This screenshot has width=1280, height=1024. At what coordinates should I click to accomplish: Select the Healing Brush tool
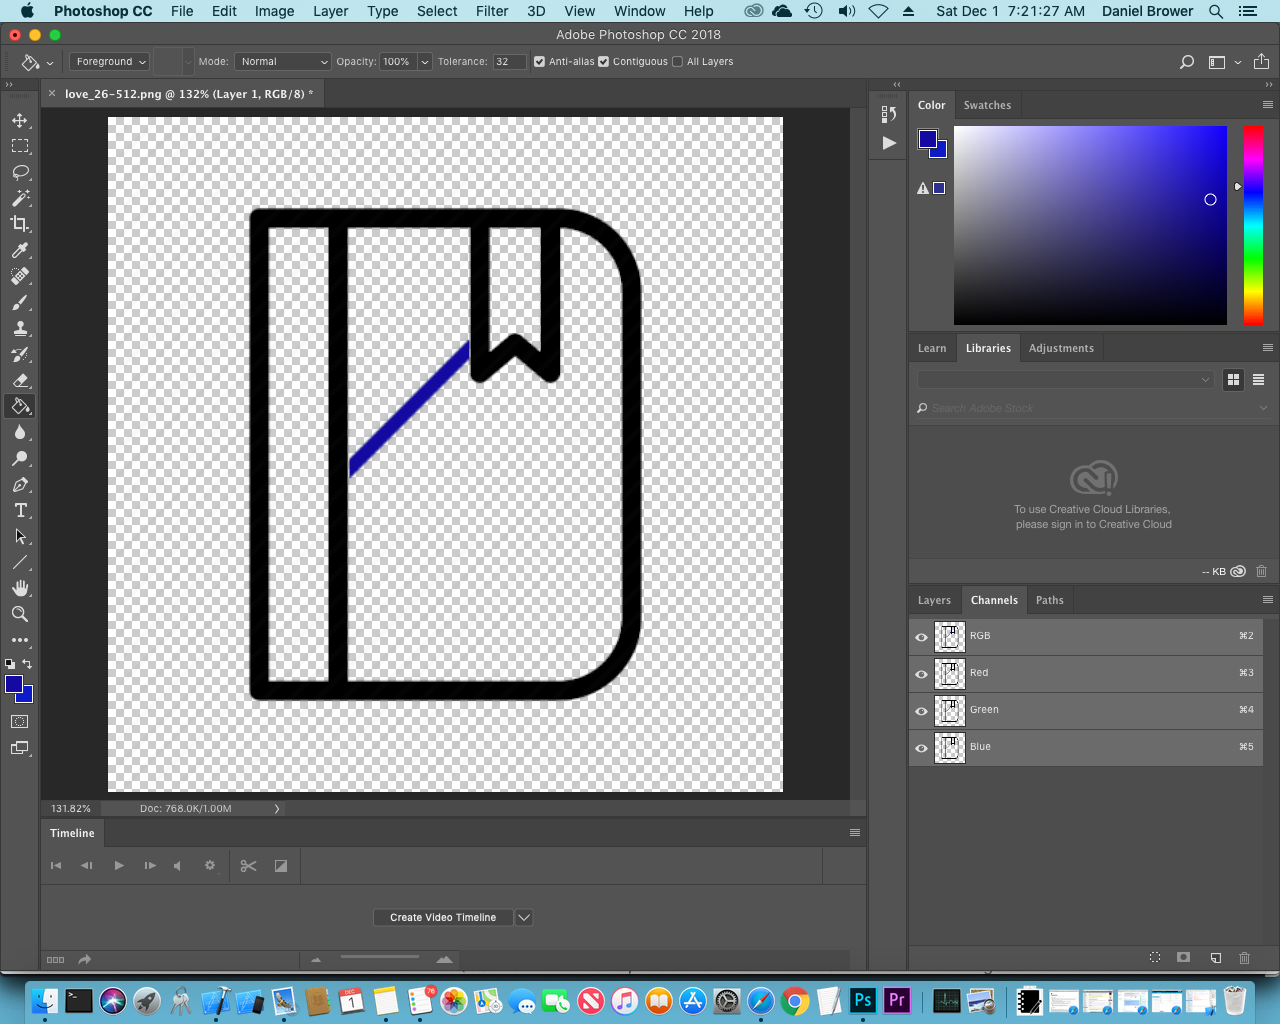[x=20, y=277]
